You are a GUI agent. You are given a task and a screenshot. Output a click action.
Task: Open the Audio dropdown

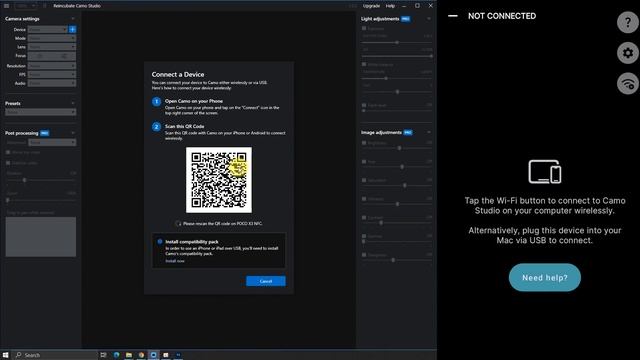52,83
